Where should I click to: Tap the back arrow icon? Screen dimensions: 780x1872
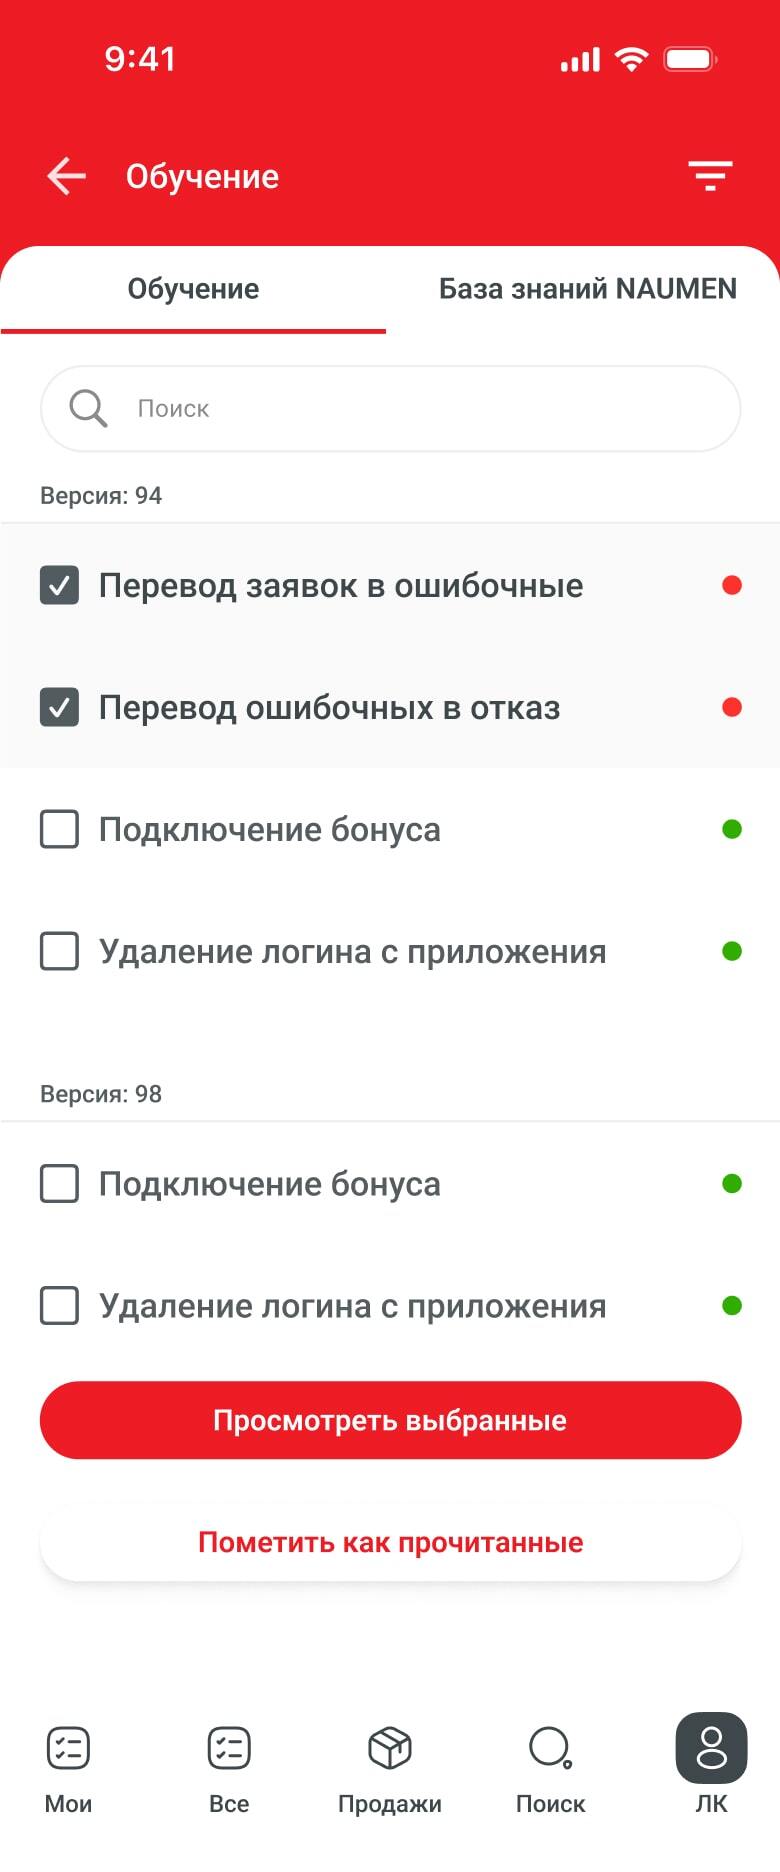coord(66,176)
